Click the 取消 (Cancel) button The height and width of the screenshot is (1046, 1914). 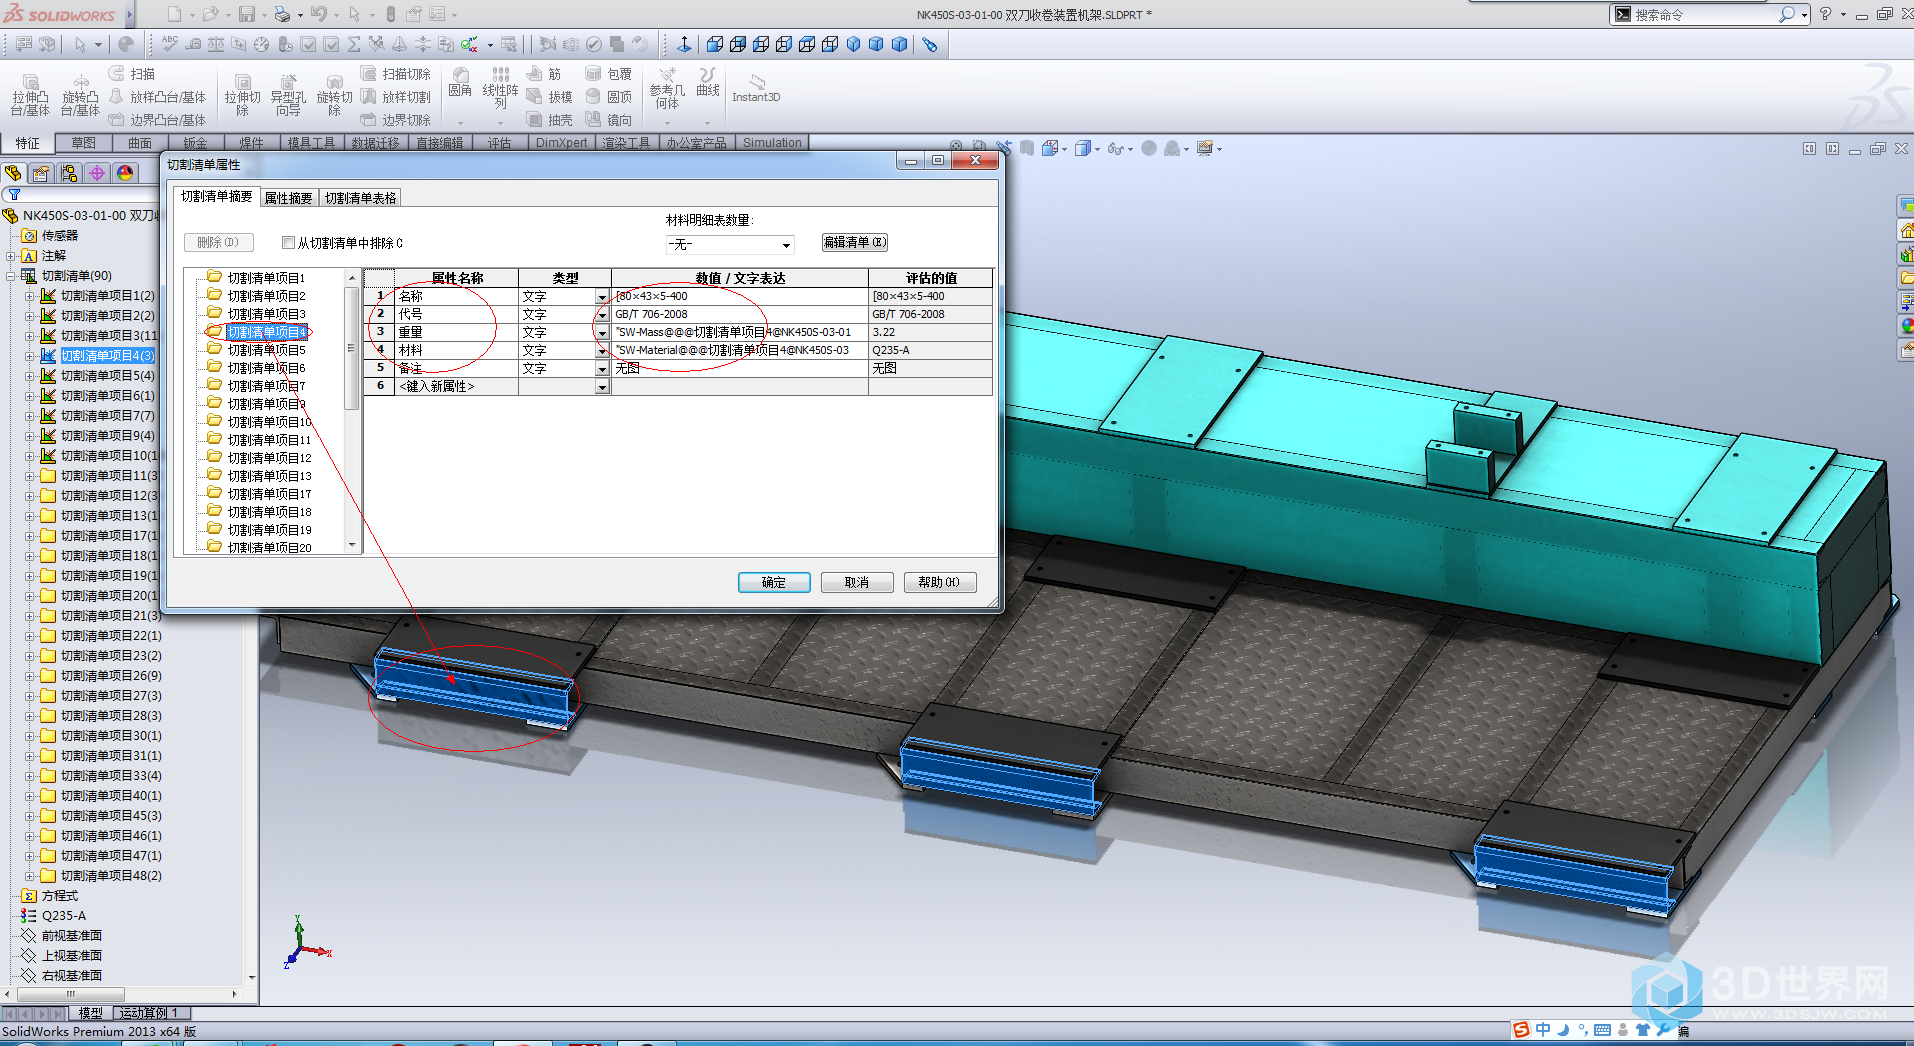pos(857,582)
